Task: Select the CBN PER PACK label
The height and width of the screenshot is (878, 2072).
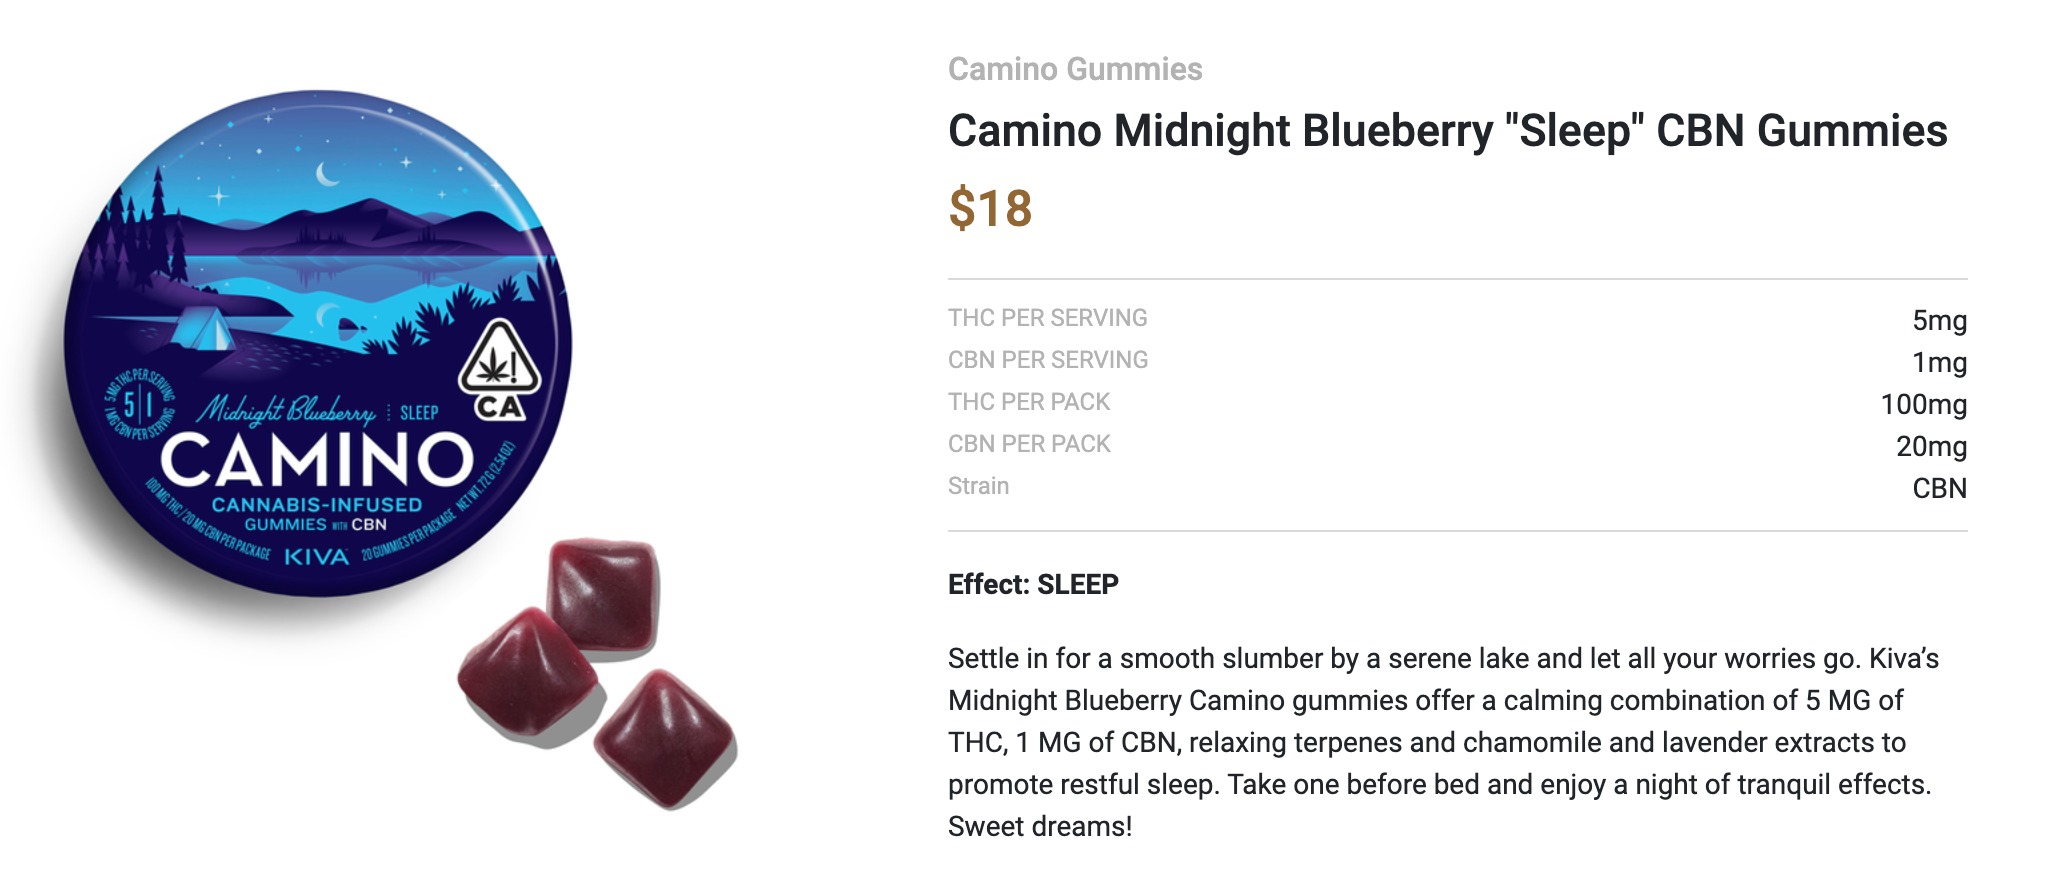Action: pos(1029,444)
